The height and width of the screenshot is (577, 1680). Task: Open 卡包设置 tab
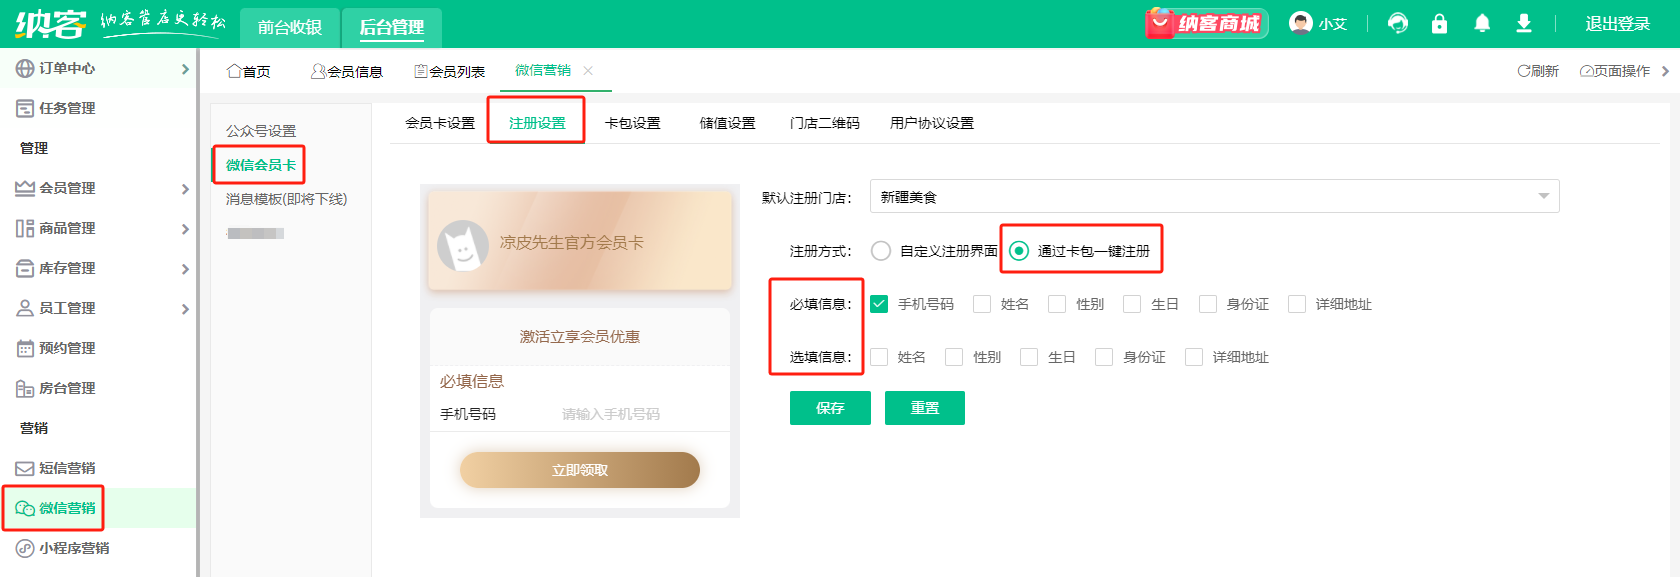[633, 123]
